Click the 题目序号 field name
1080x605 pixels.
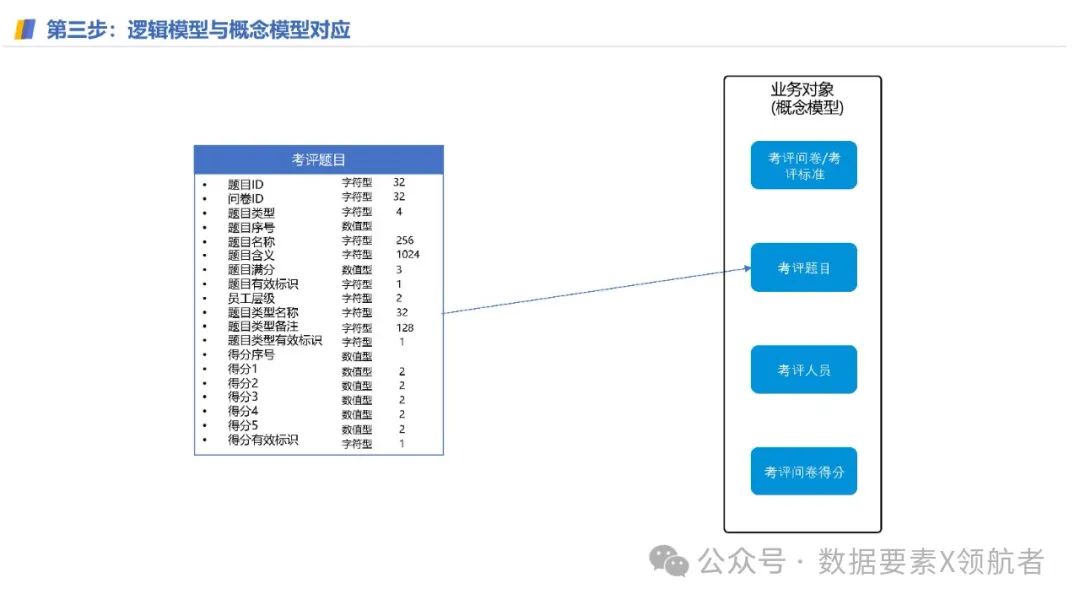click(251, 227)
